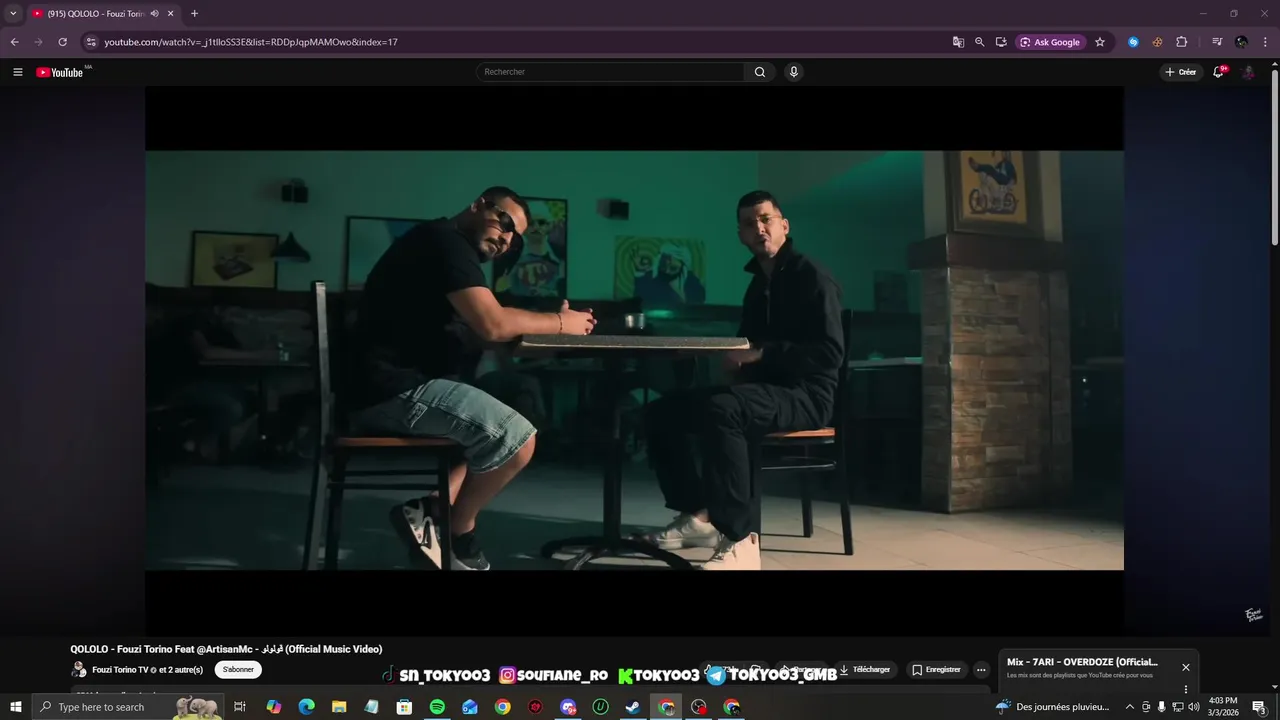This screenshot has width=1280, height=720.
Task: Open media controls icon in Chrome toolbar
Action: (x=1217, y=42)
